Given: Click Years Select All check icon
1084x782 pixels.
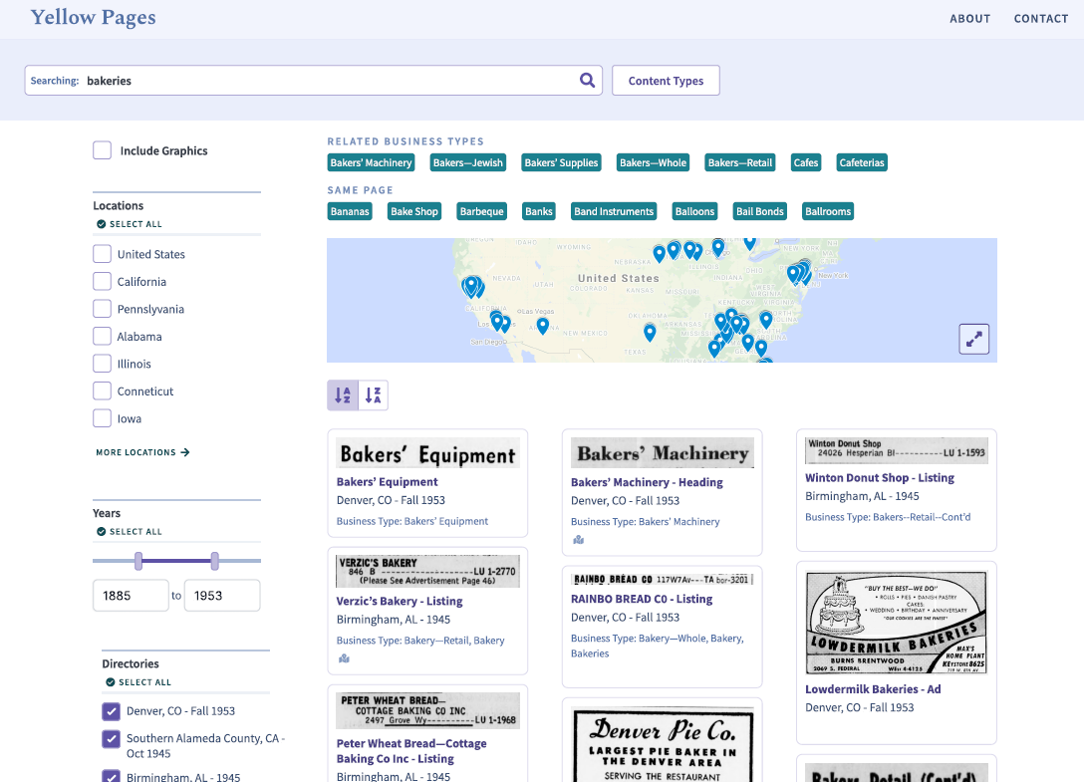Looking at the screenshot, I should point(101,532).
